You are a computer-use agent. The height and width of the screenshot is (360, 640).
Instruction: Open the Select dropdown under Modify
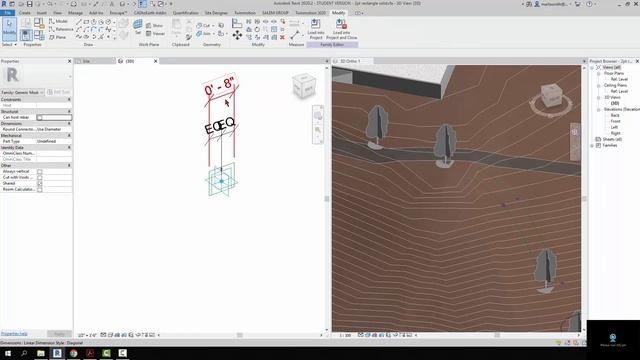coord(9,44)
